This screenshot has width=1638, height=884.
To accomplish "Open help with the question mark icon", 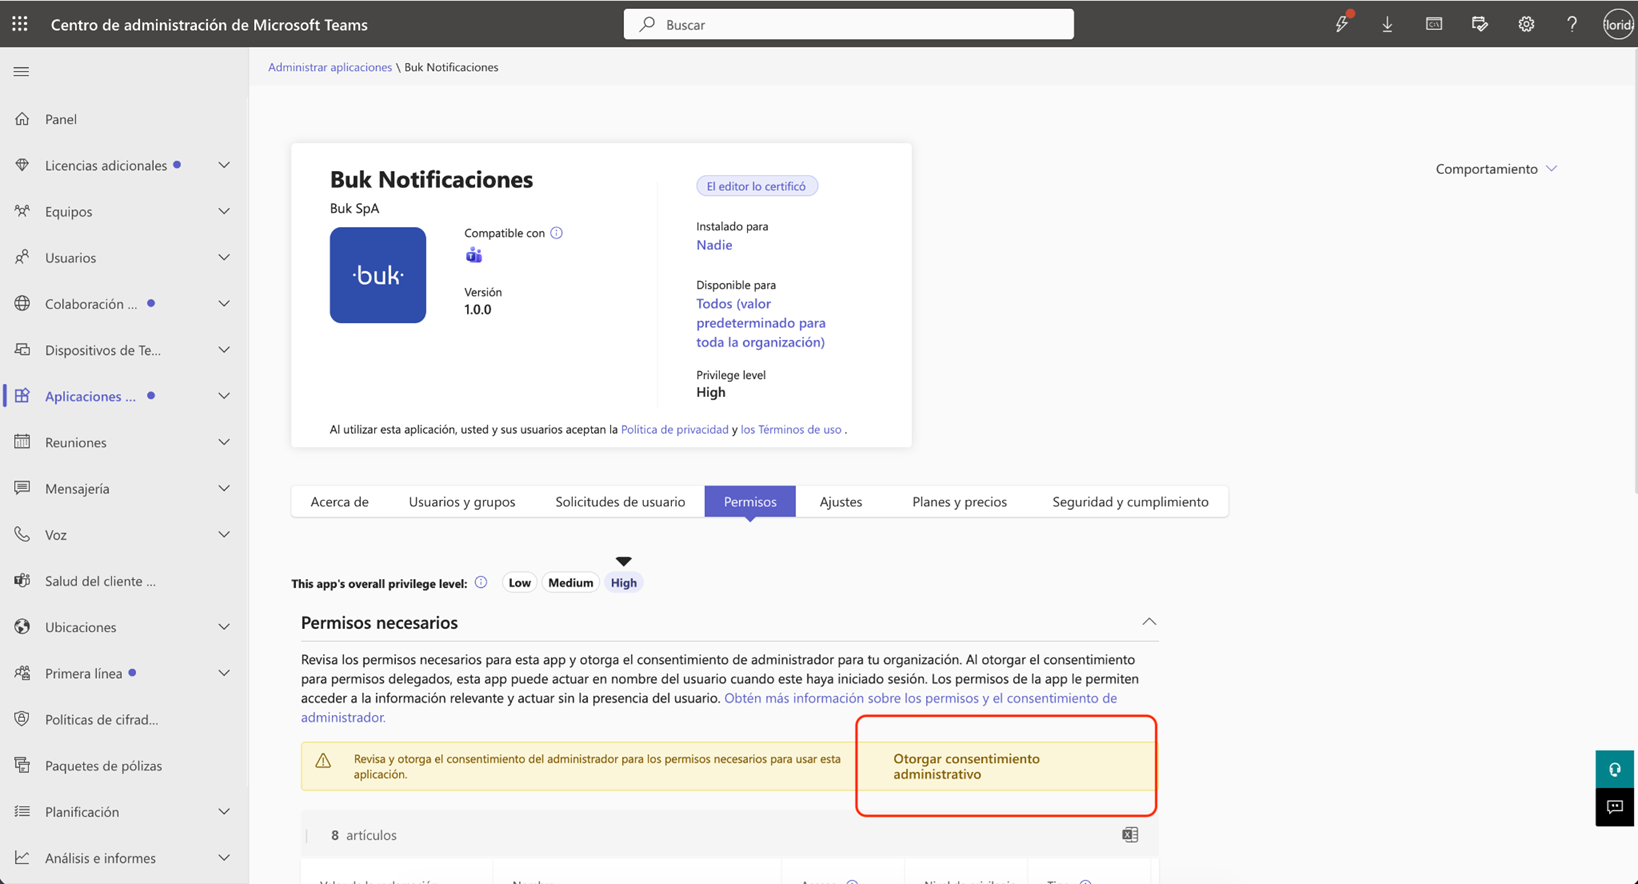I will [x=1572, y=24].
